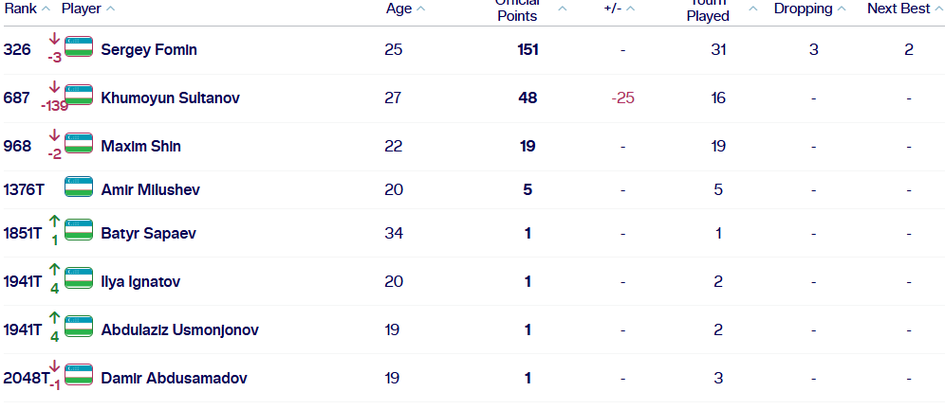Click the flag icon beside Khumoyun Sultanov
The width and height of the screenshot is (945, 409).
79,95
